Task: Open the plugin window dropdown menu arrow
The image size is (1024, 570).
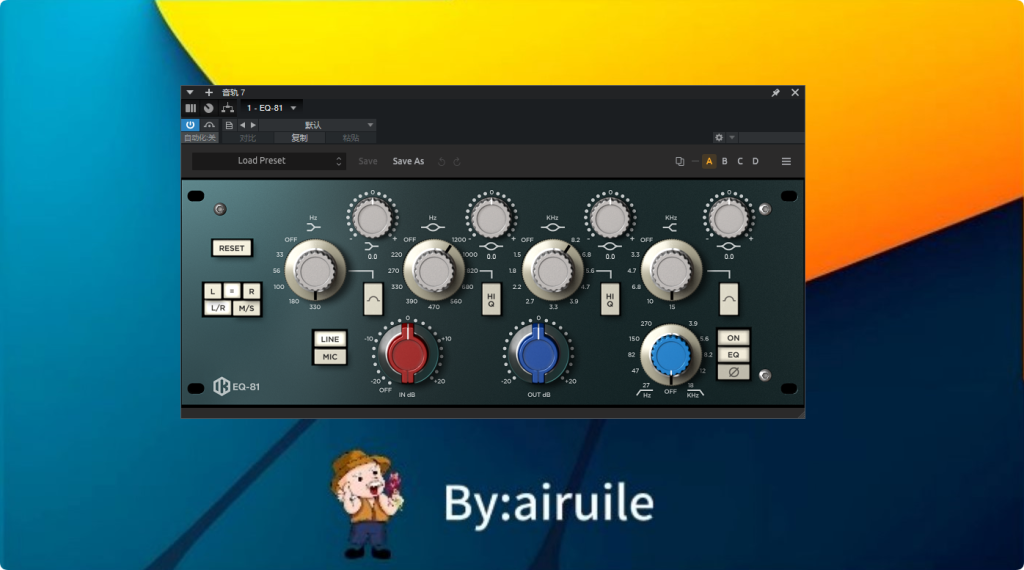Action: pos(189,93)
